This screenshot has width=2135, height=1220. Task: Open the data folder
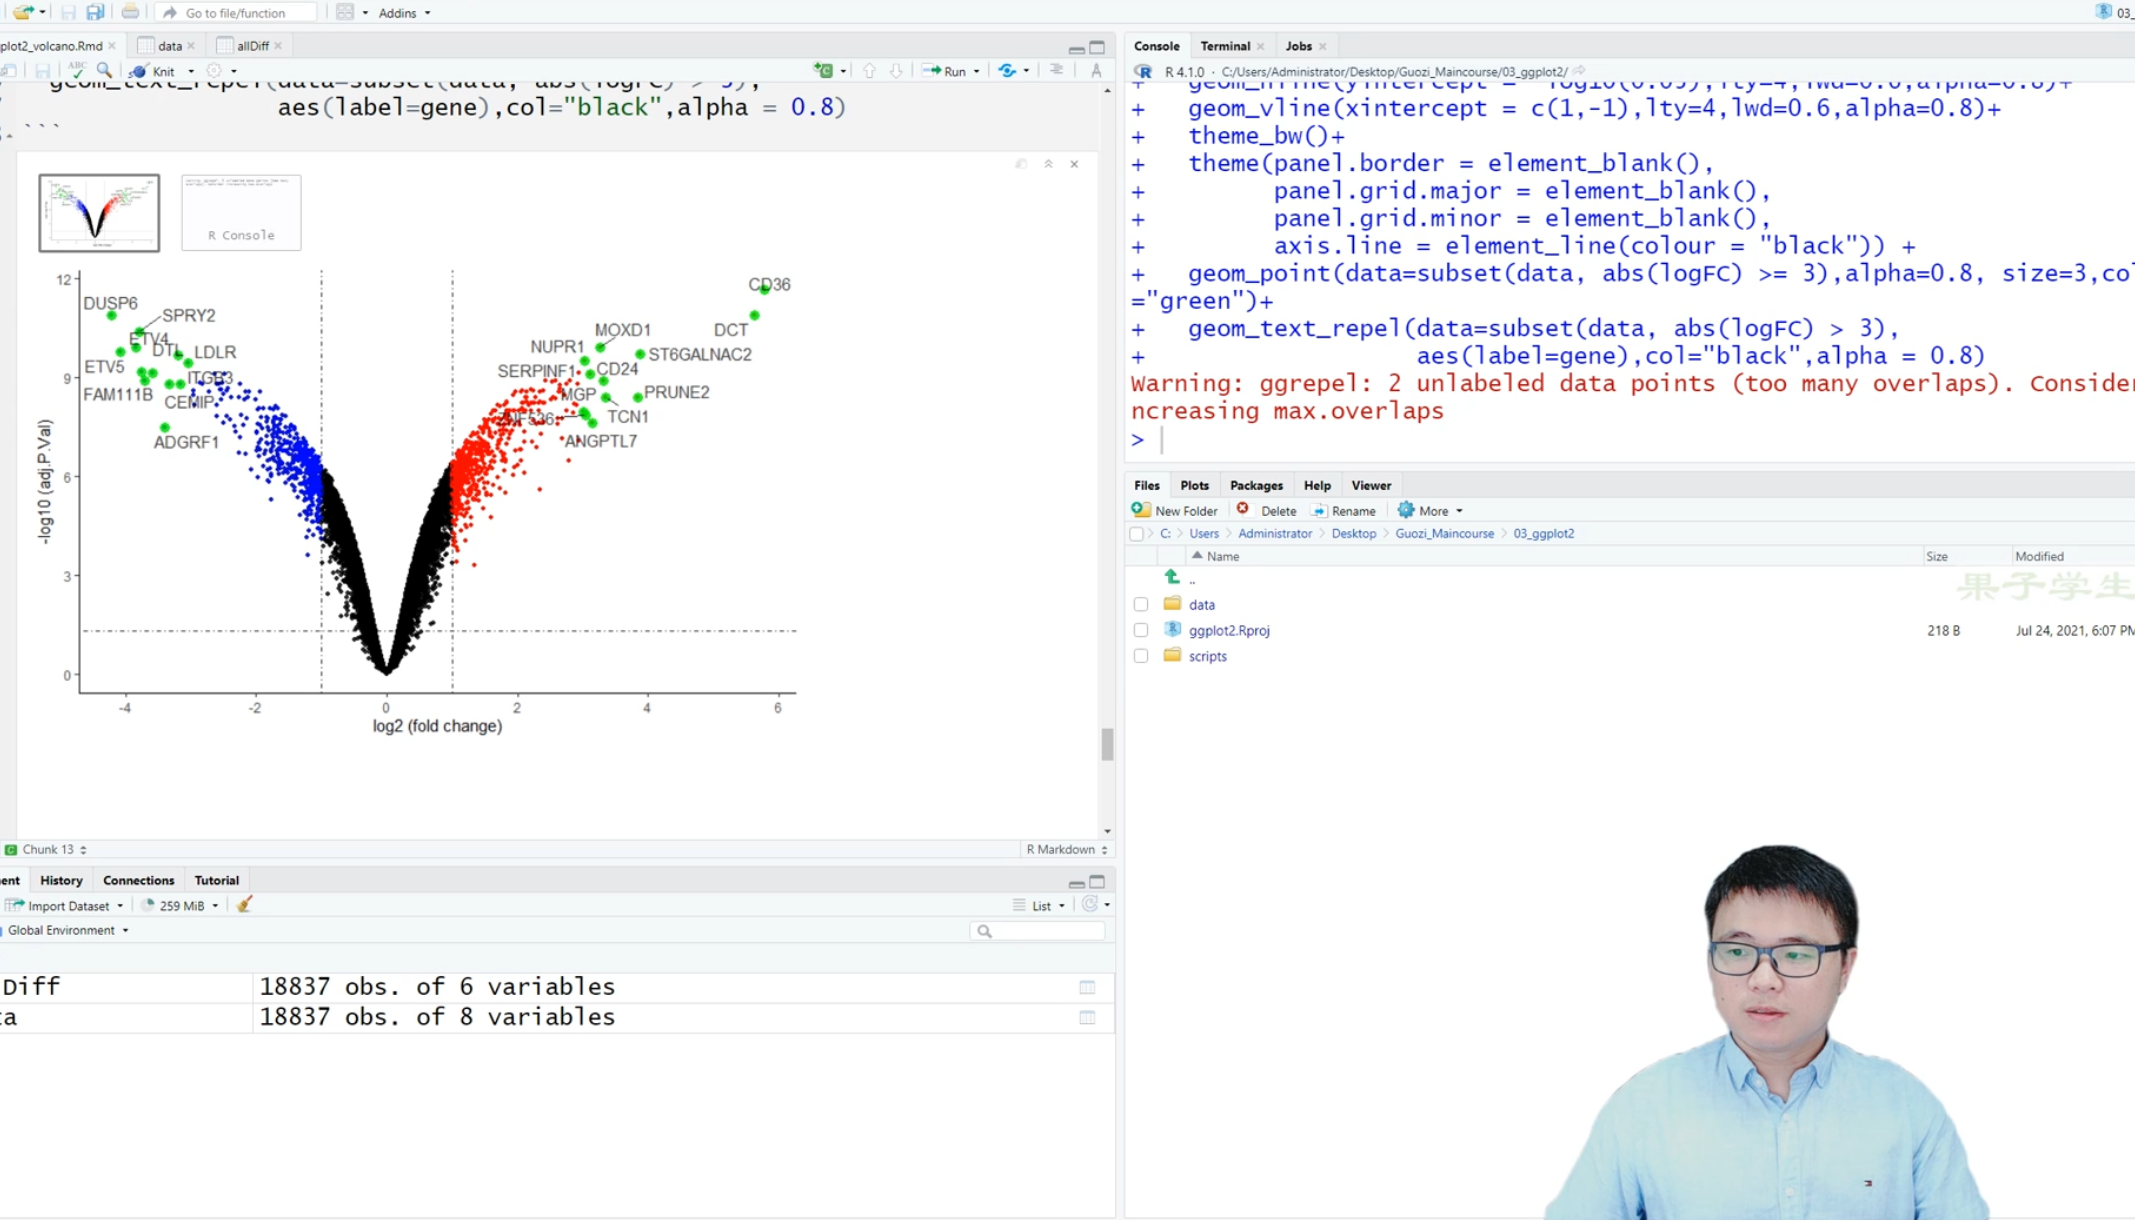pos(1202,604)
